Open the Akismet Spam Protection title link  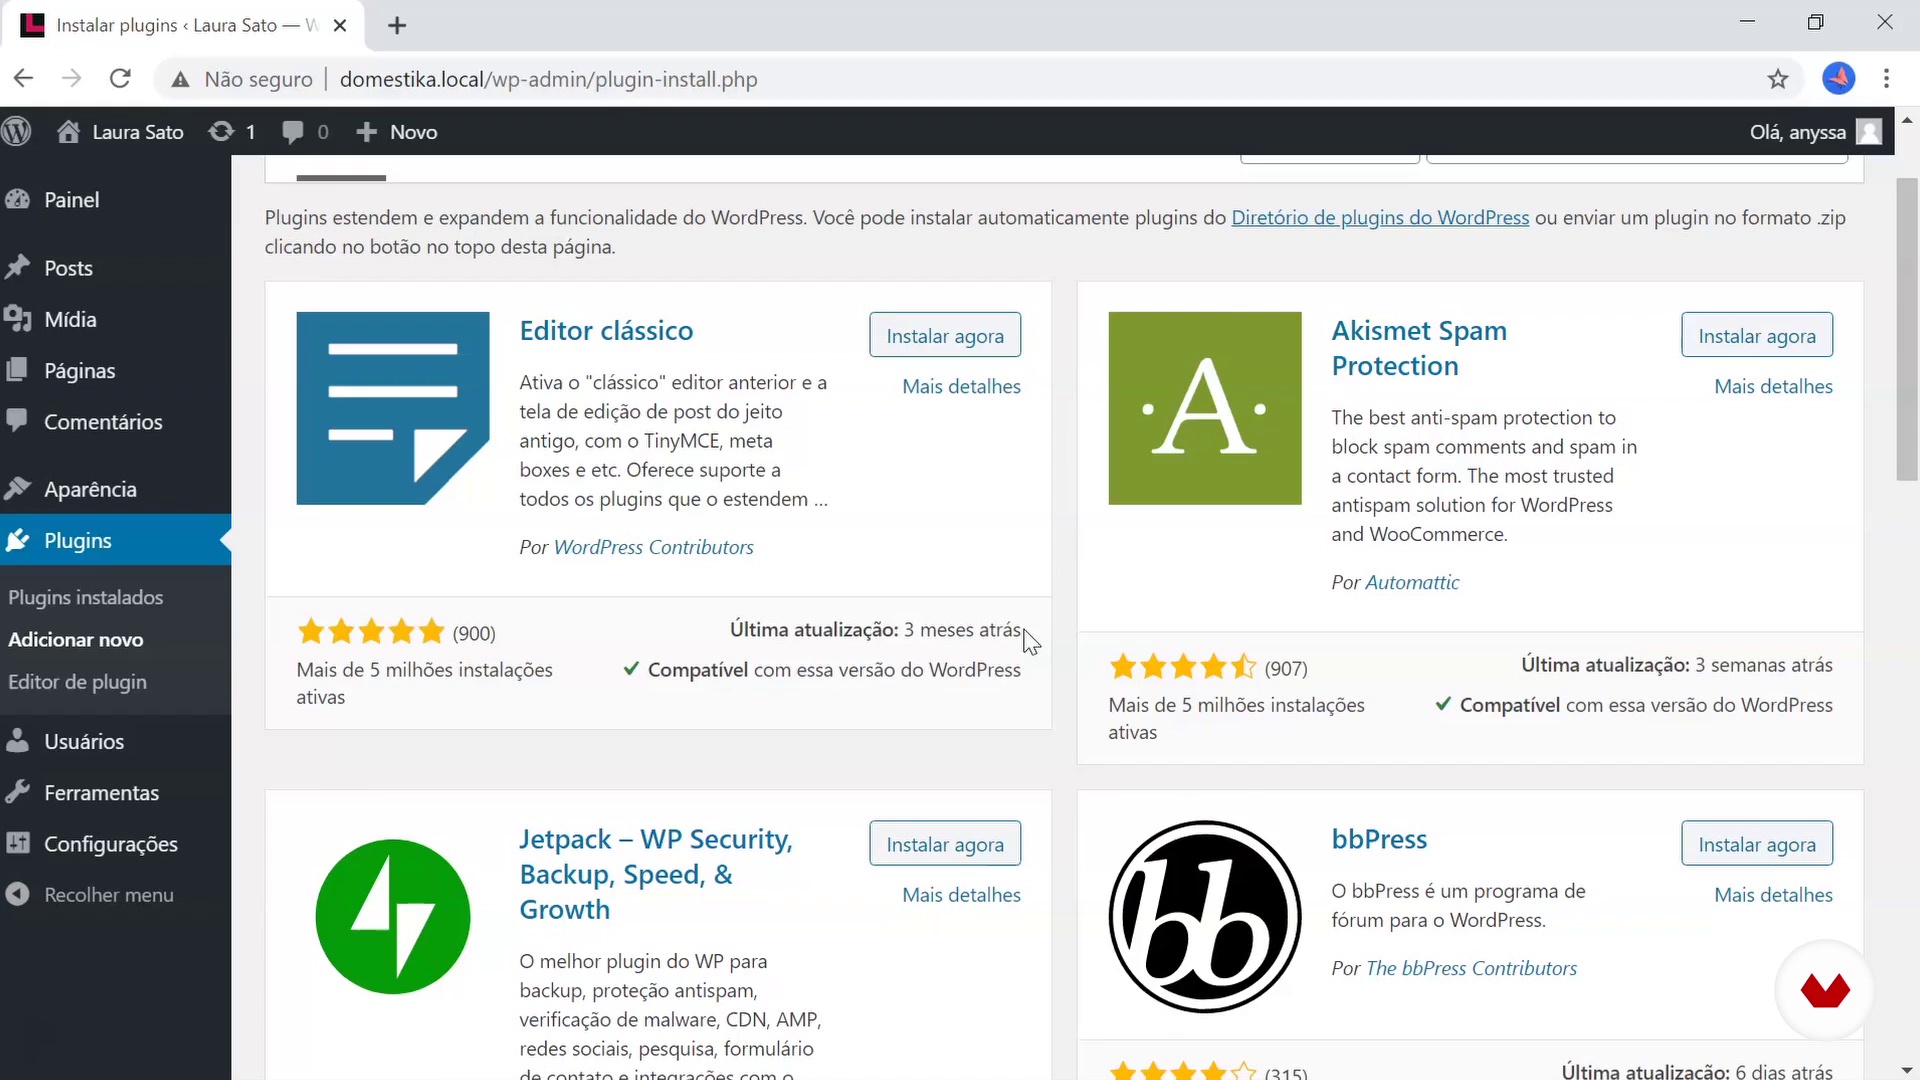point(1419,348)
